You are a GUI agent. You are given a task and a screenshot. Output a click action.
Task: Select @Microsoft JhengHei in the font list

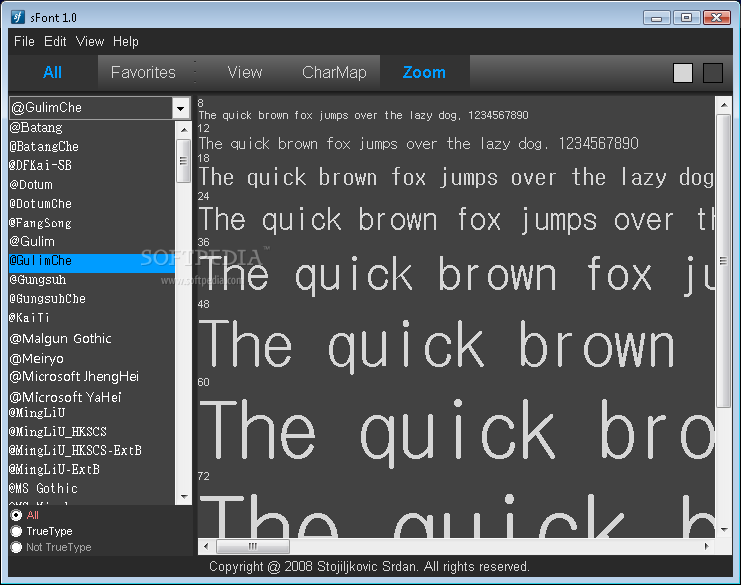pos(92,377)
